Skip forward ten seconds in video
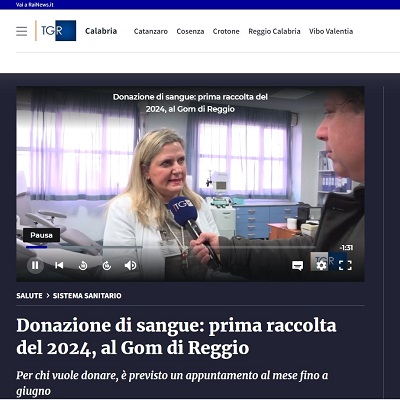Screen dimensions: 400x400 pos(107,265)
